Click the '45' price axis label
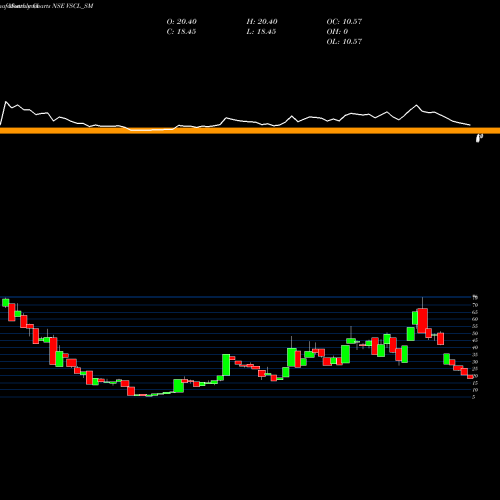The image size is (500, 500). pos(475,340)
